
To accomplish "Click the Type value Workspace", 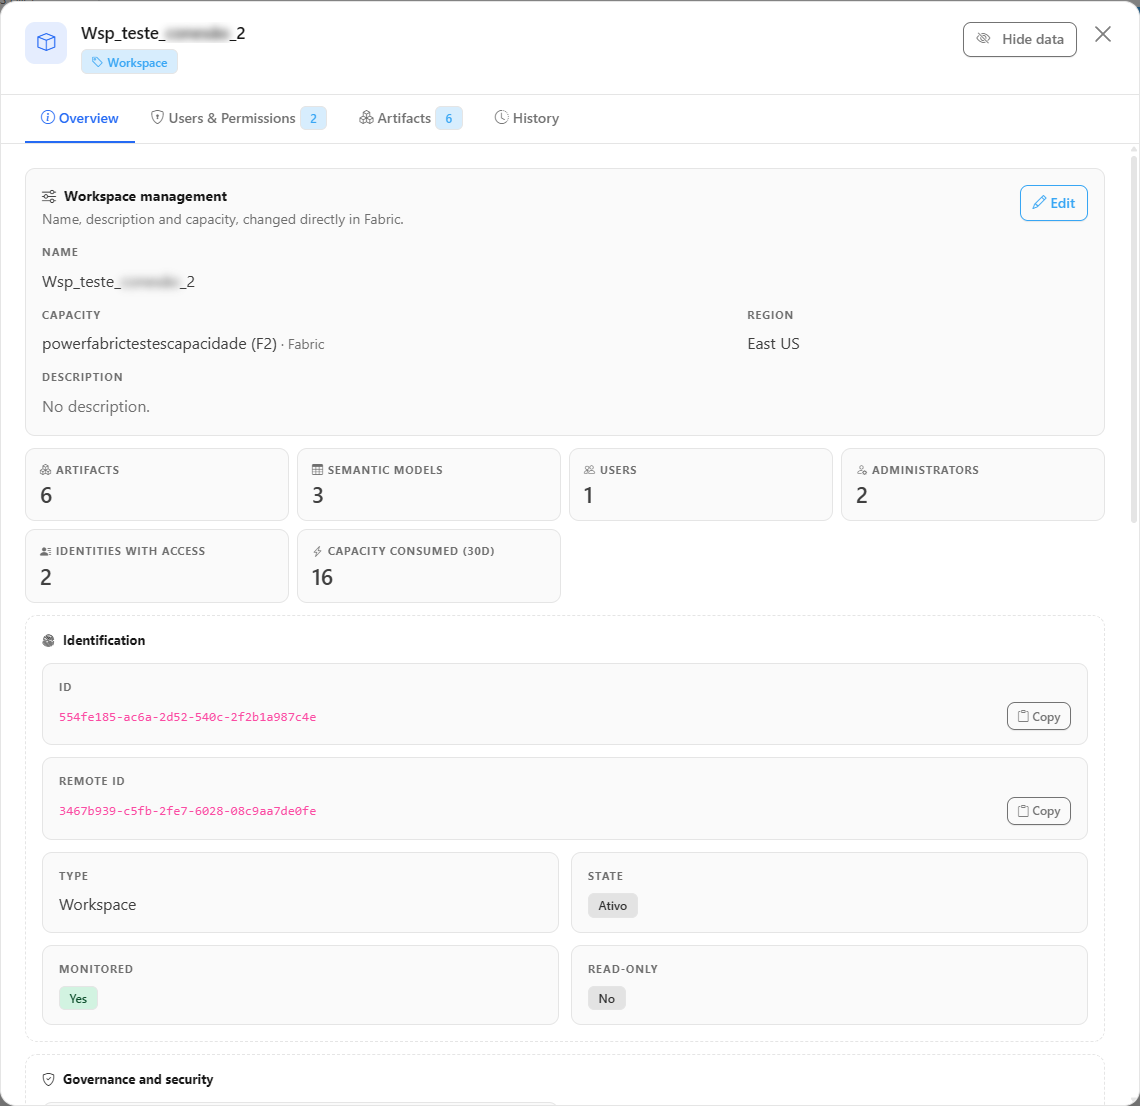I will (x=97, y=905).
